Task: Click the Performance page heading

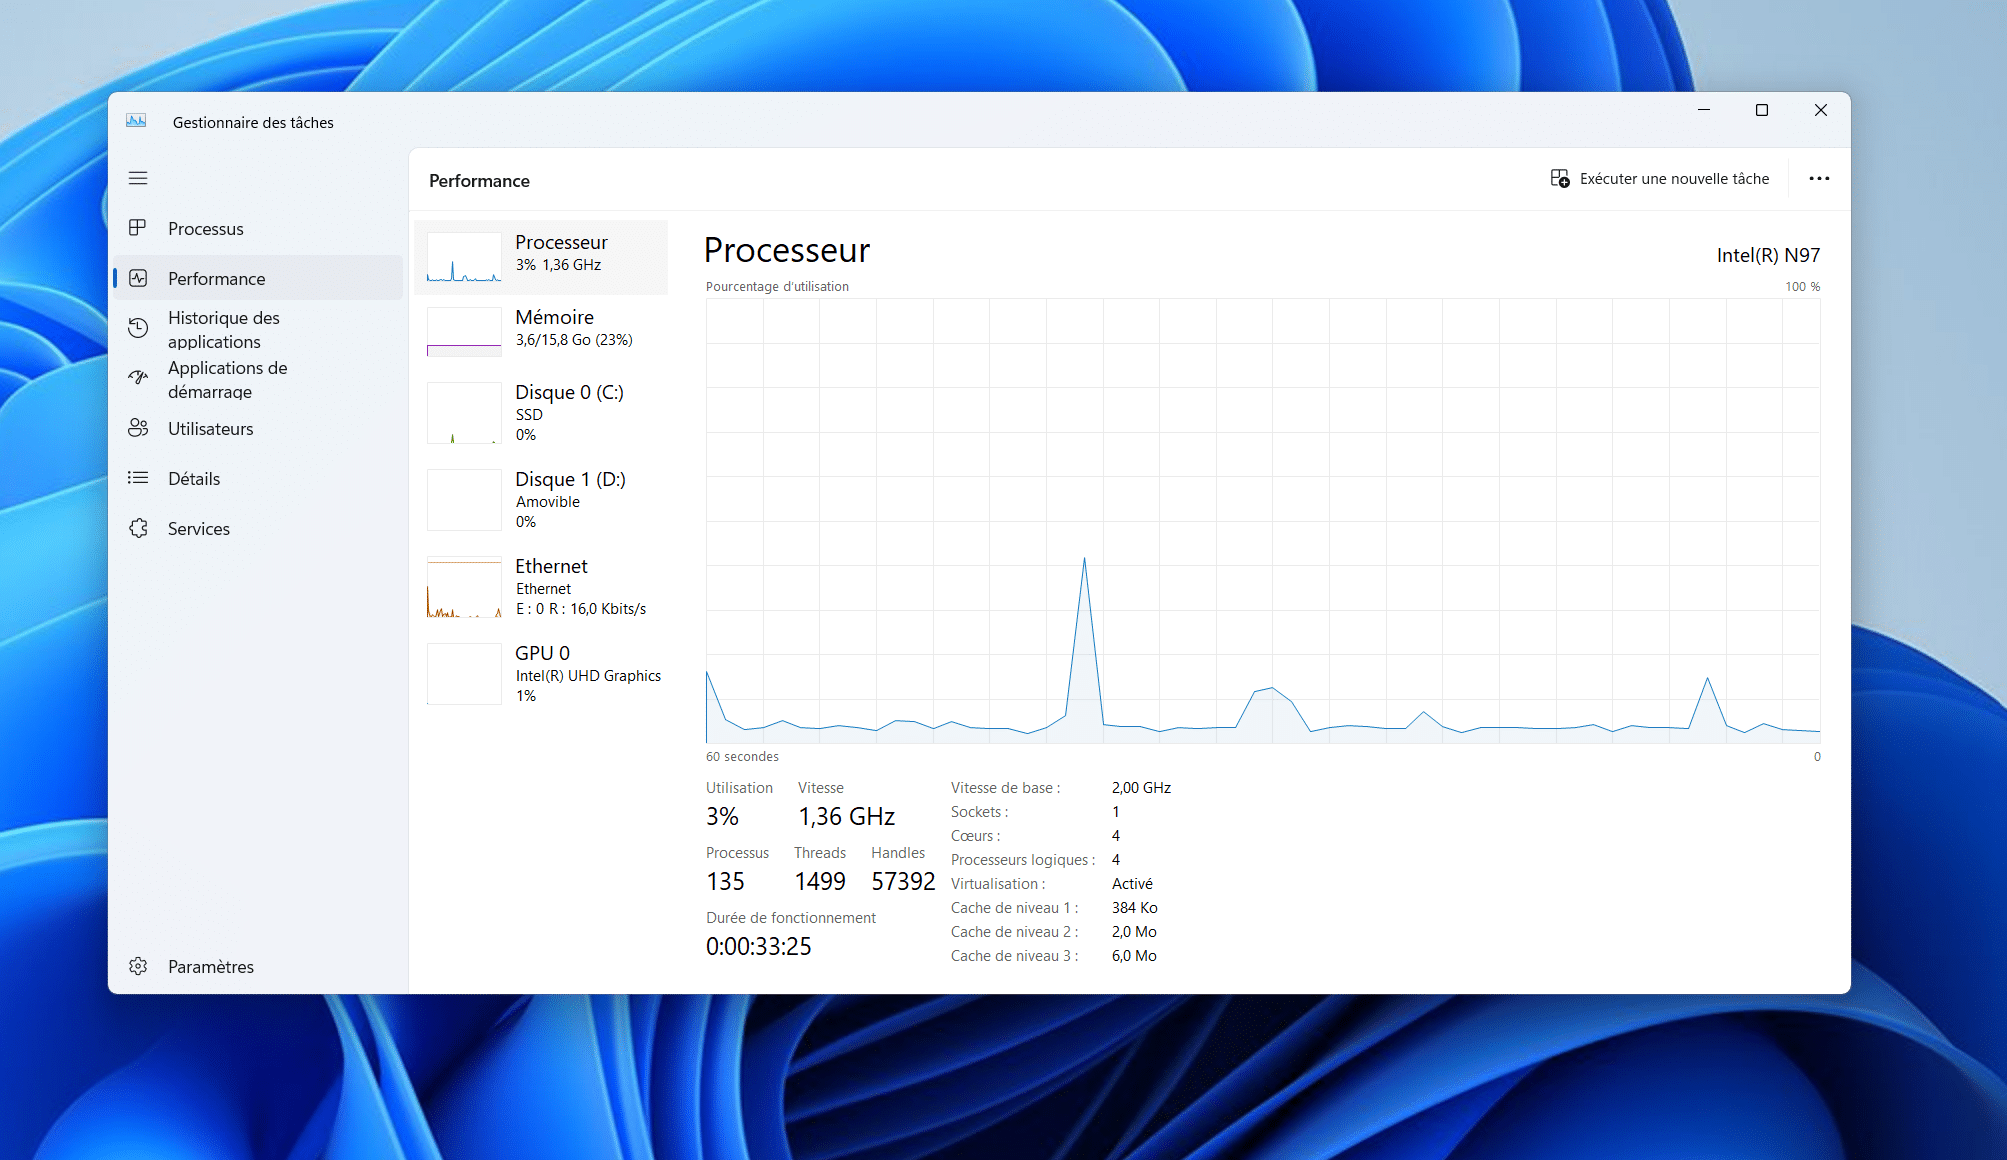Action: [x=479, y=181]
